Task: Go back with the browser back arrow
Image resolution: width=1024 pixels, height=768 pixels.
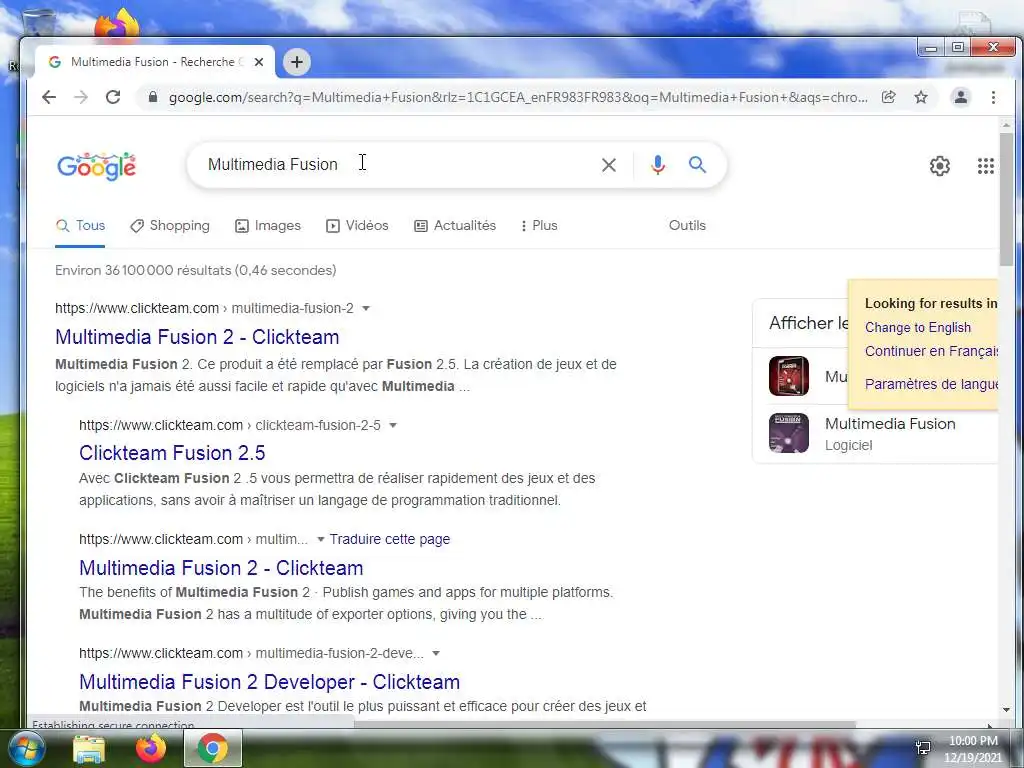Action: (49, 97)
